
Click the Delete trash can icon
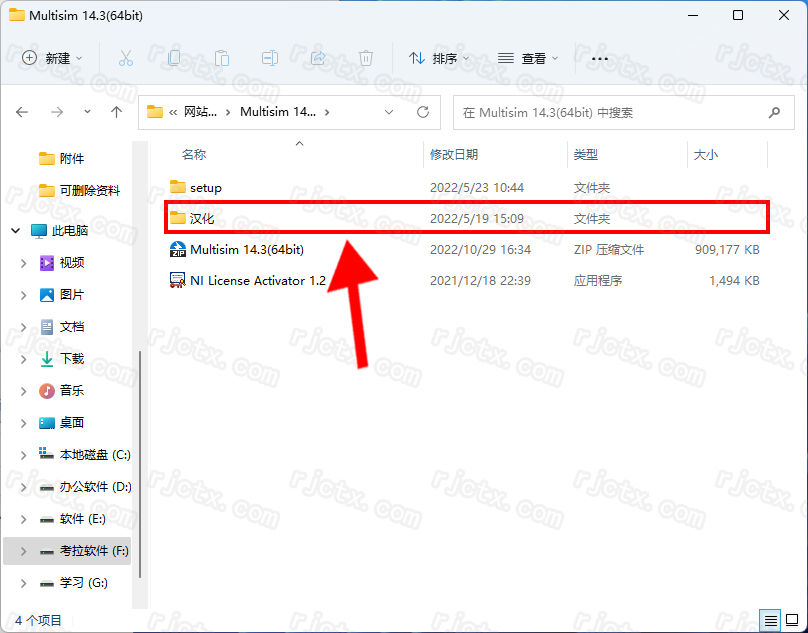coord(366,58)
